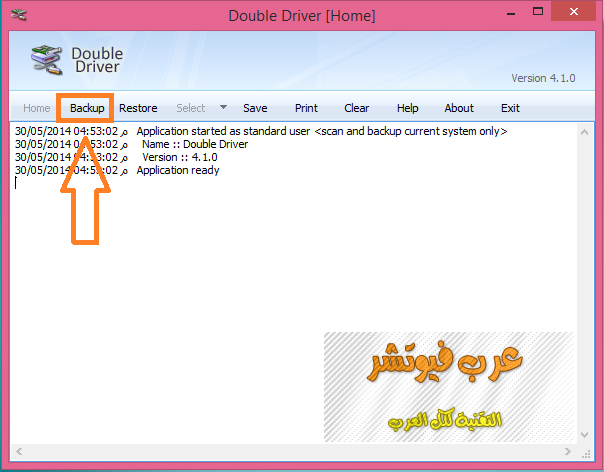Click Save in the toolbar
Screen dimensions: 604x472
255,108
